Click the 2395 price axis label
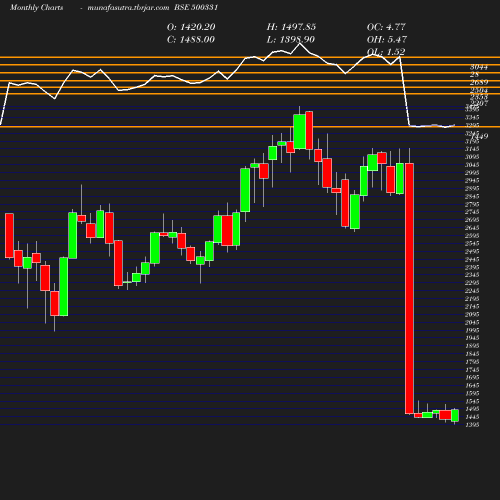 coord(472,267)
